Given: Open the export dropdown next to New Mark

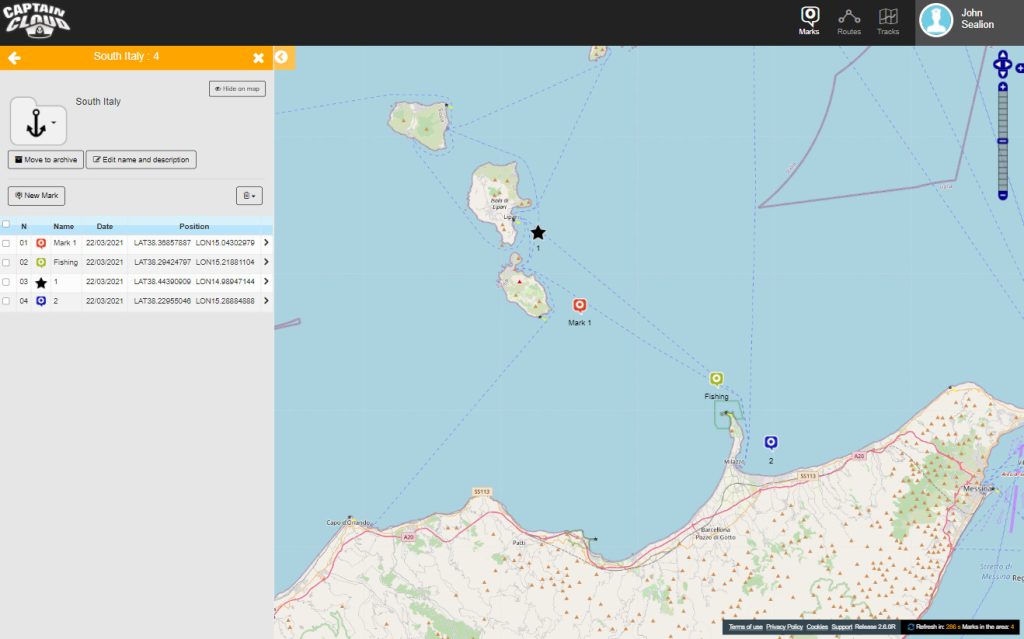Looking at the screenshot, I should 249,195.
